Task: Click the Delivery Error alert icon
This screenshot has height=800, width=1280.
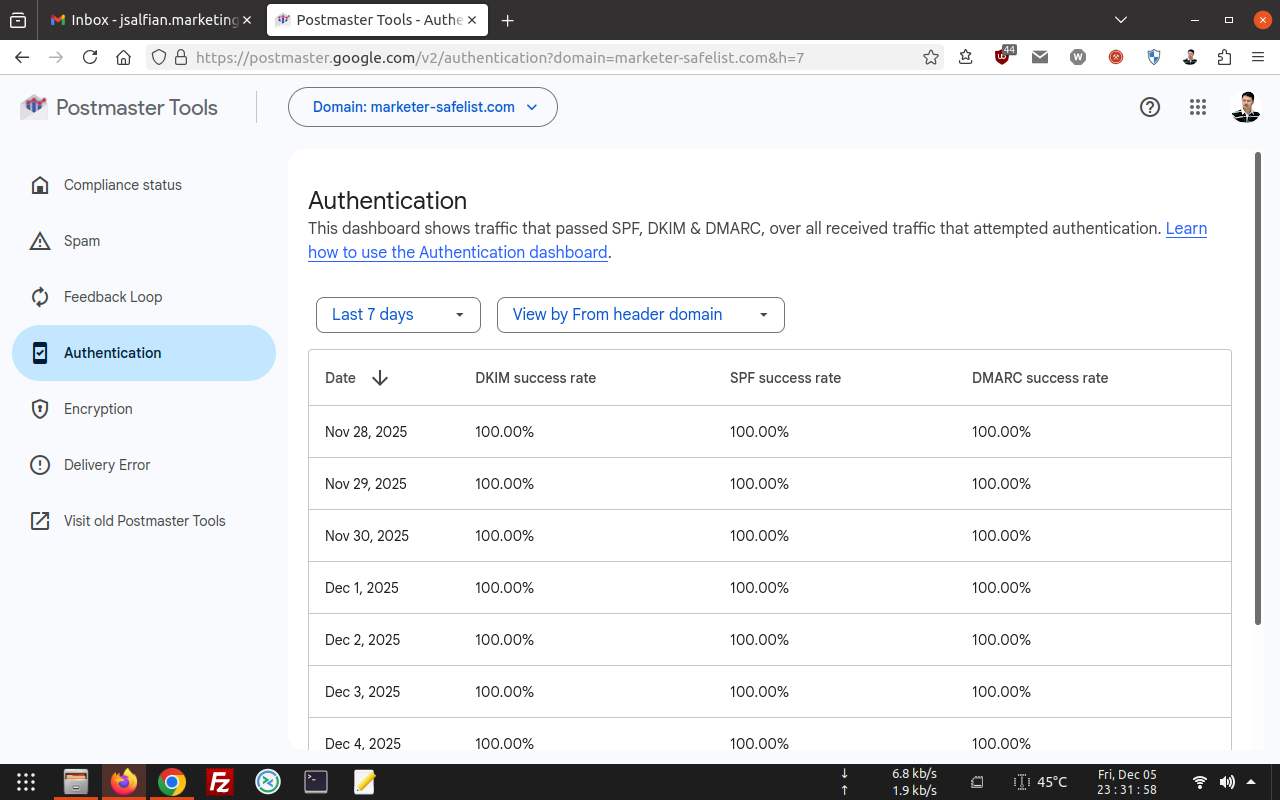Action: tap(40, 465)
